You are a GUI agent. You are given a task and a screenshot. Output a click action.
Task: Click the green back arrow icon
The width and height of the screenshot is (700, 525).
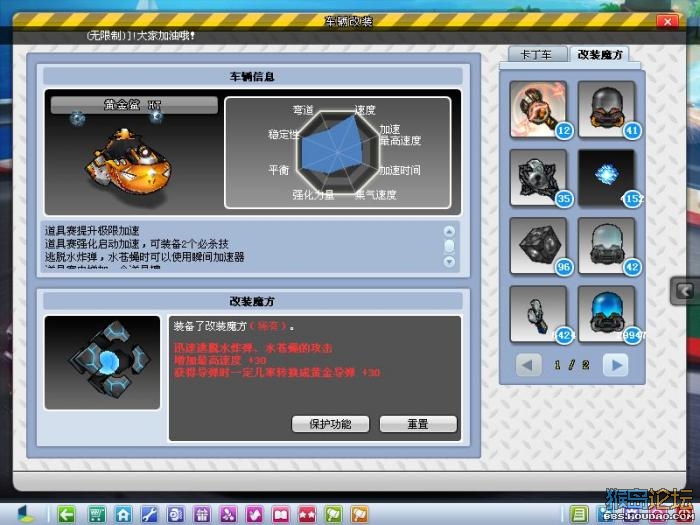67,514
